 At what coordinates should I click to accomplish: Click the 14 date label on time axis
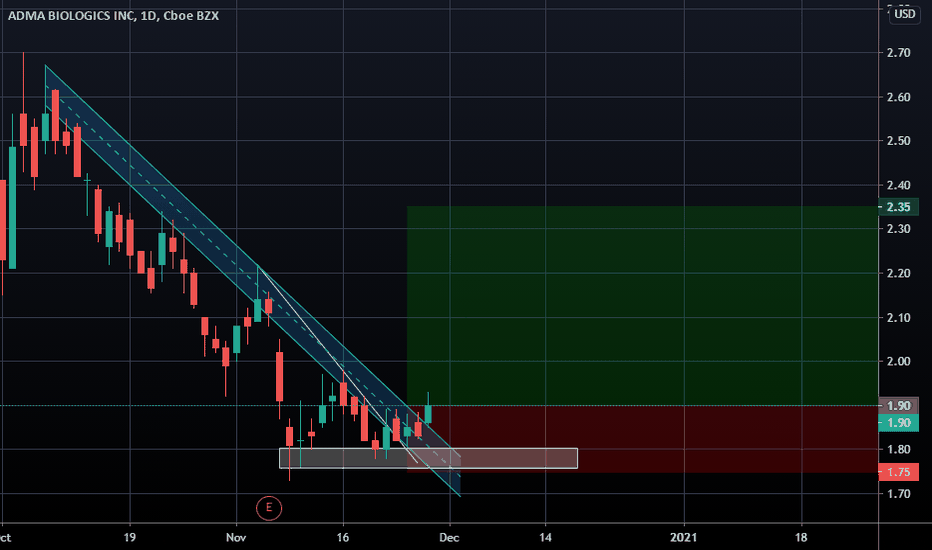545,538
